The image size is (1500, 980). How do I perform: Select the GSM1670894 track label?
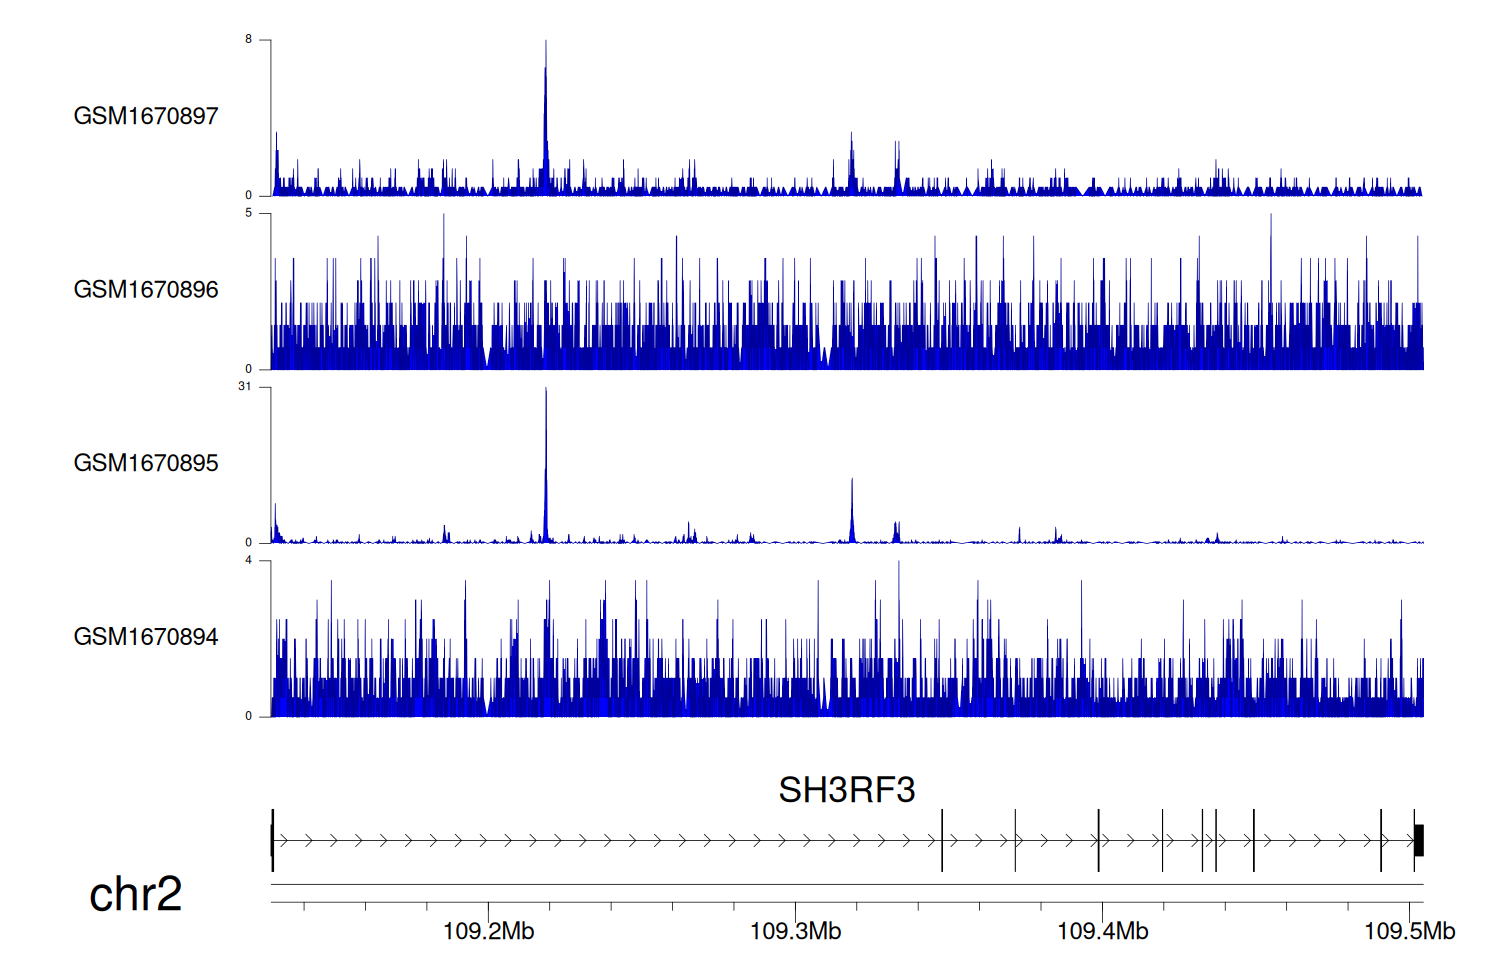click(x=146, y=637)
